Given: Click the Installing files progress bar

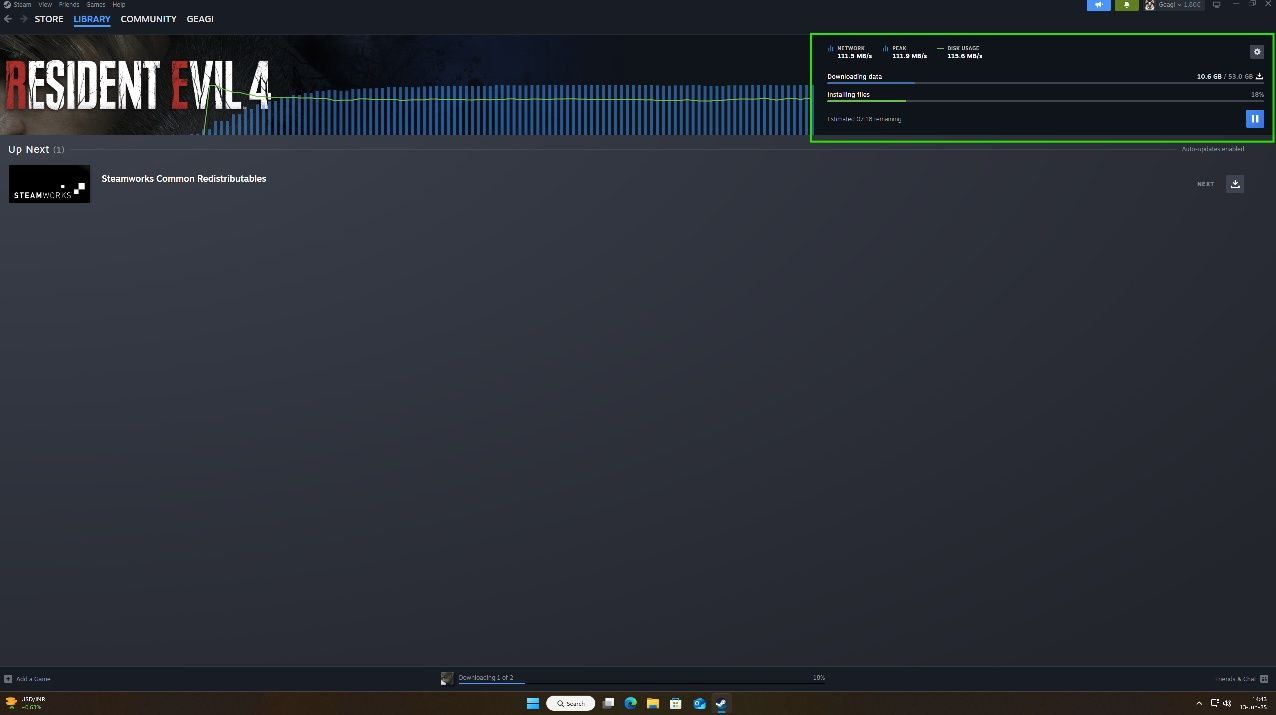Looking at the screenshot, I should [1045, 101].
